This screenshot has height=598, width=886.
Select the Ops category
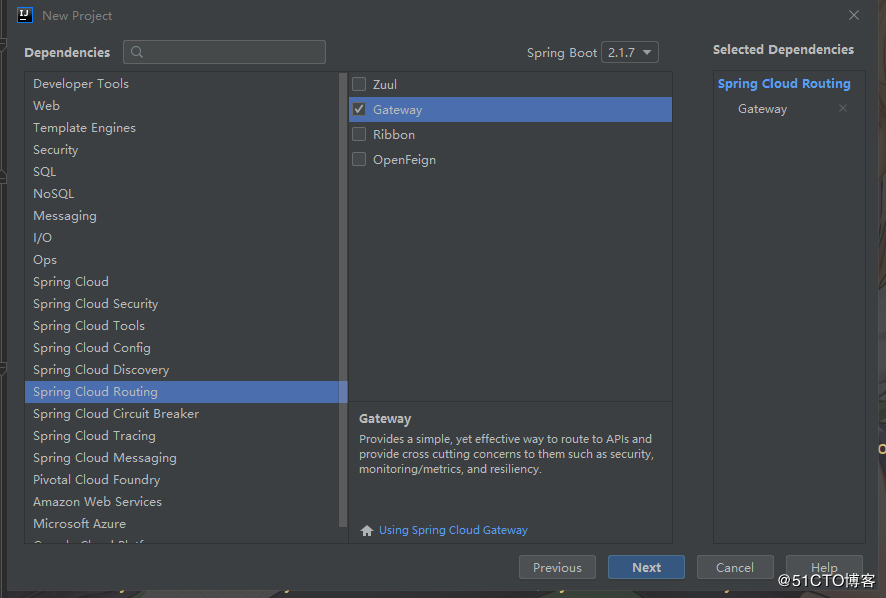tap(182, 260)
